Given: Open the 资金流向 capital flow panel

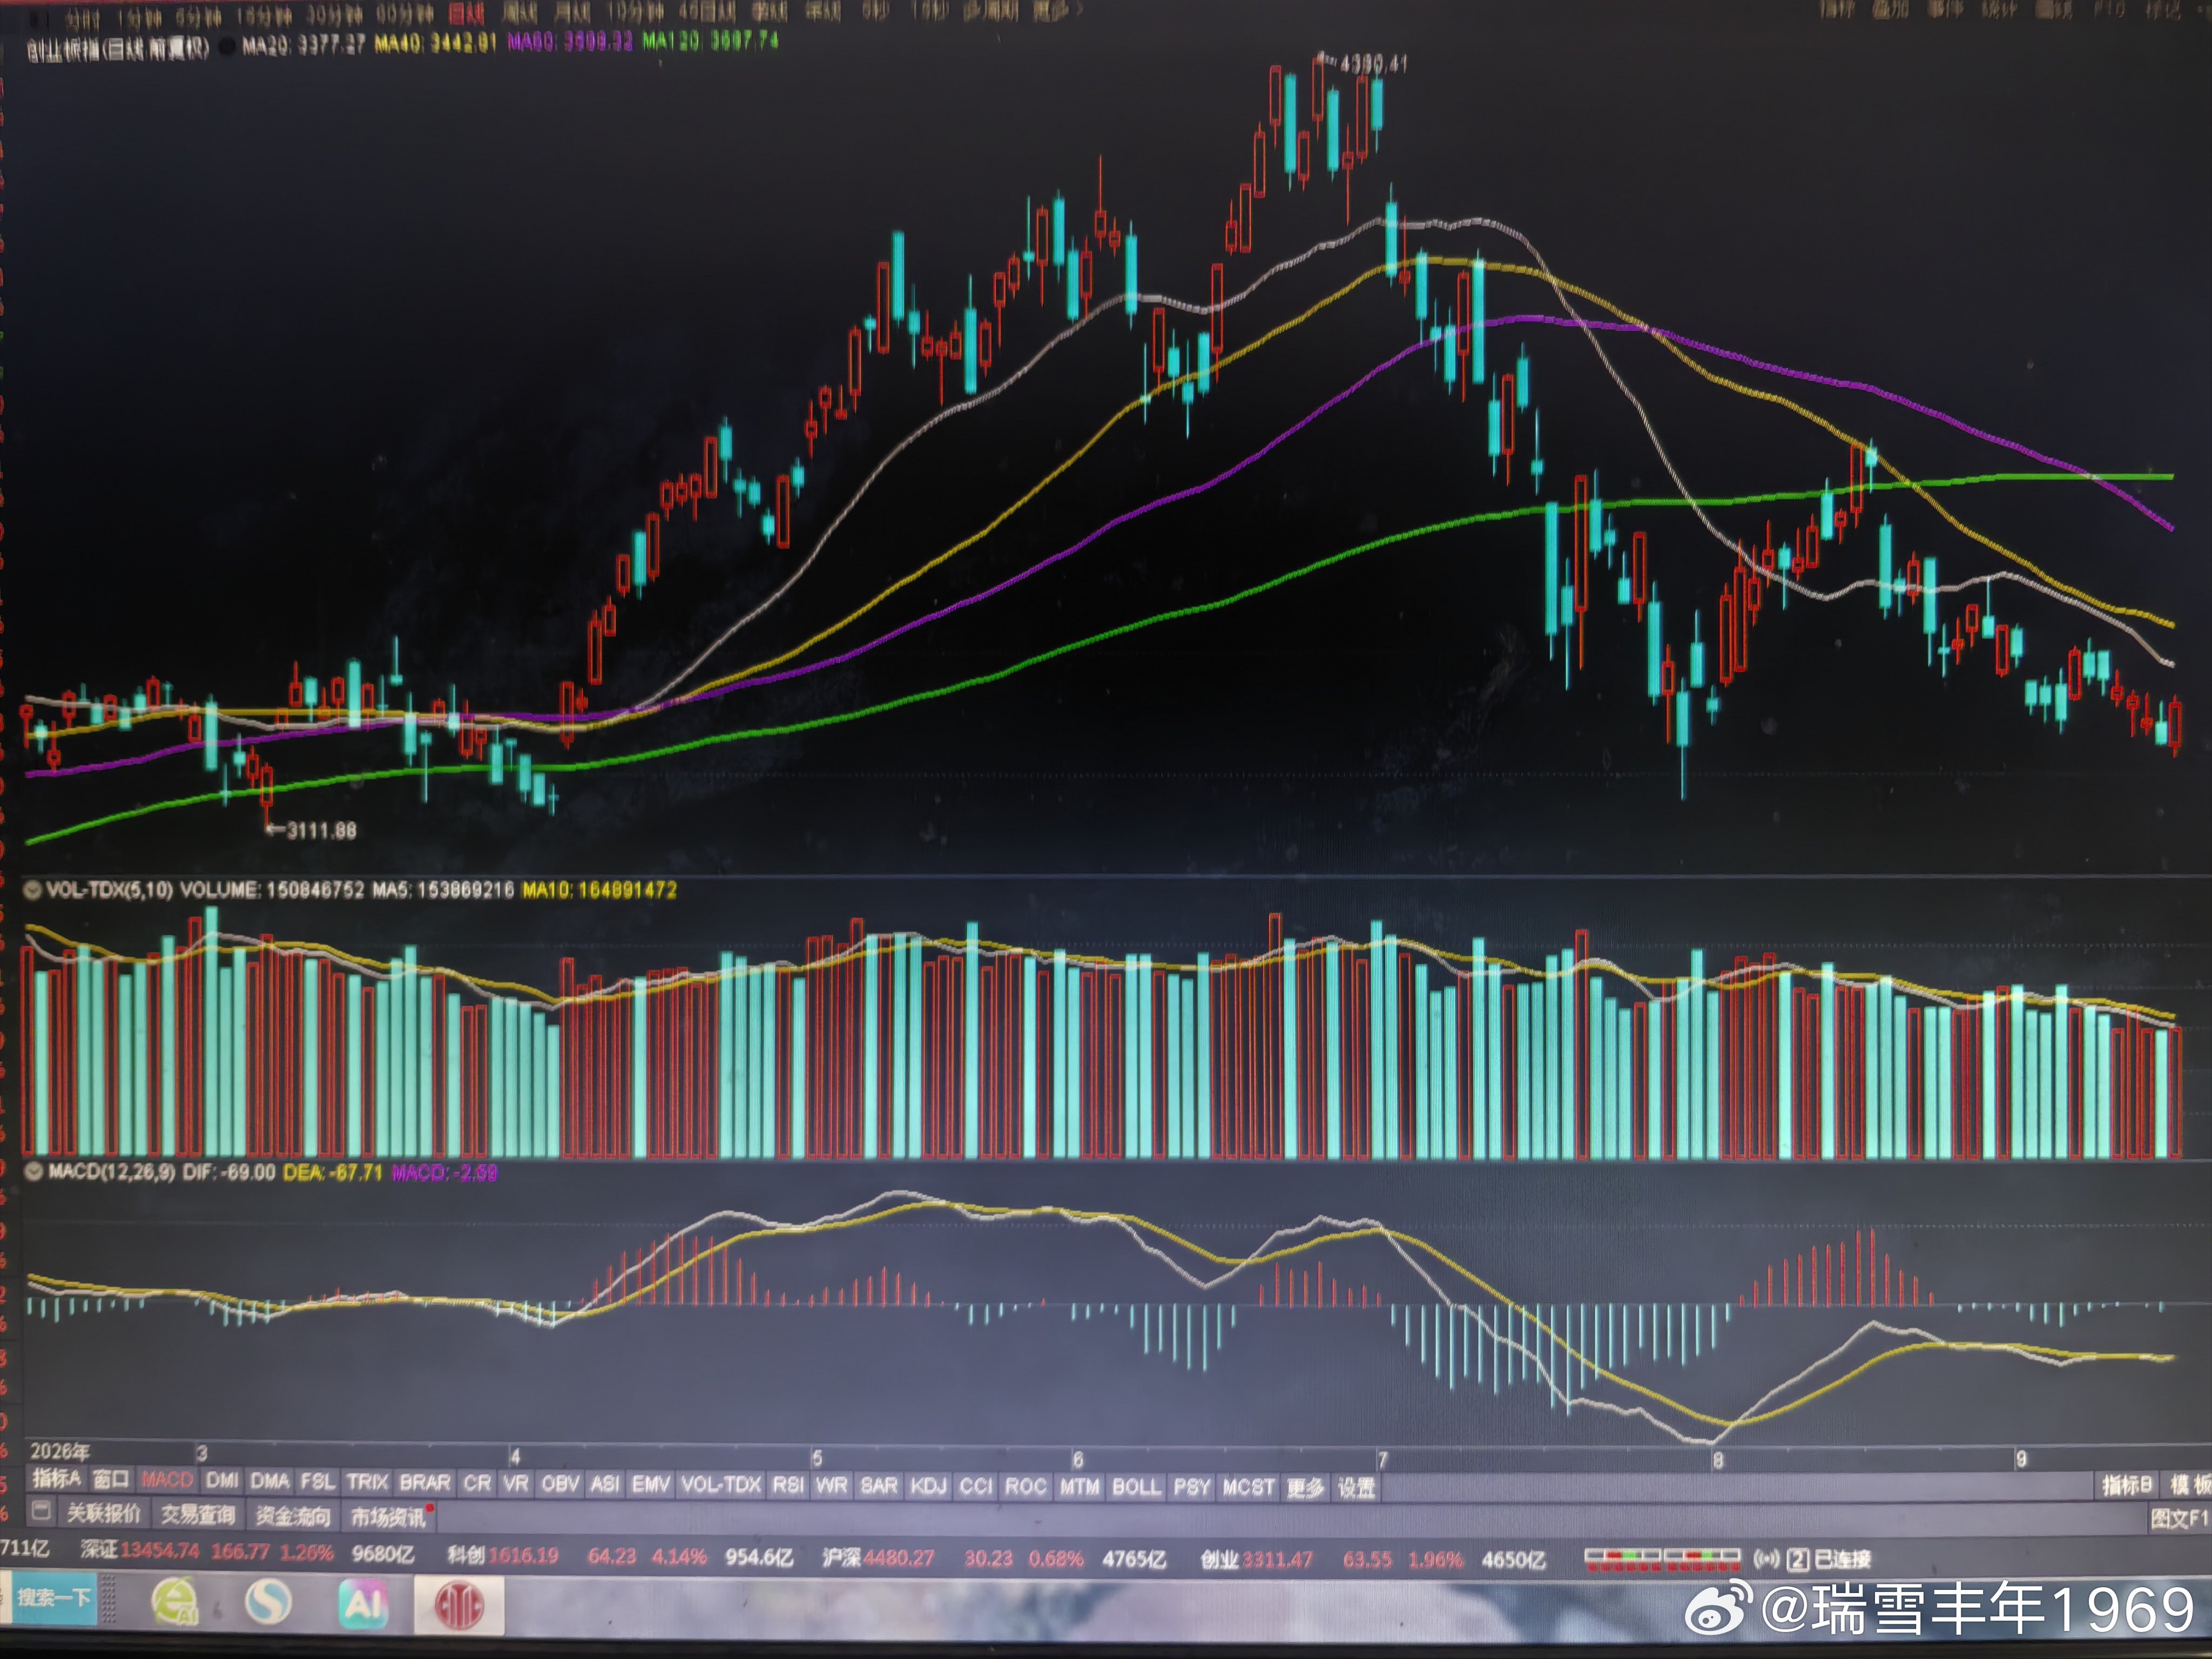Looking at the screenshot, I should [293, 1516].
